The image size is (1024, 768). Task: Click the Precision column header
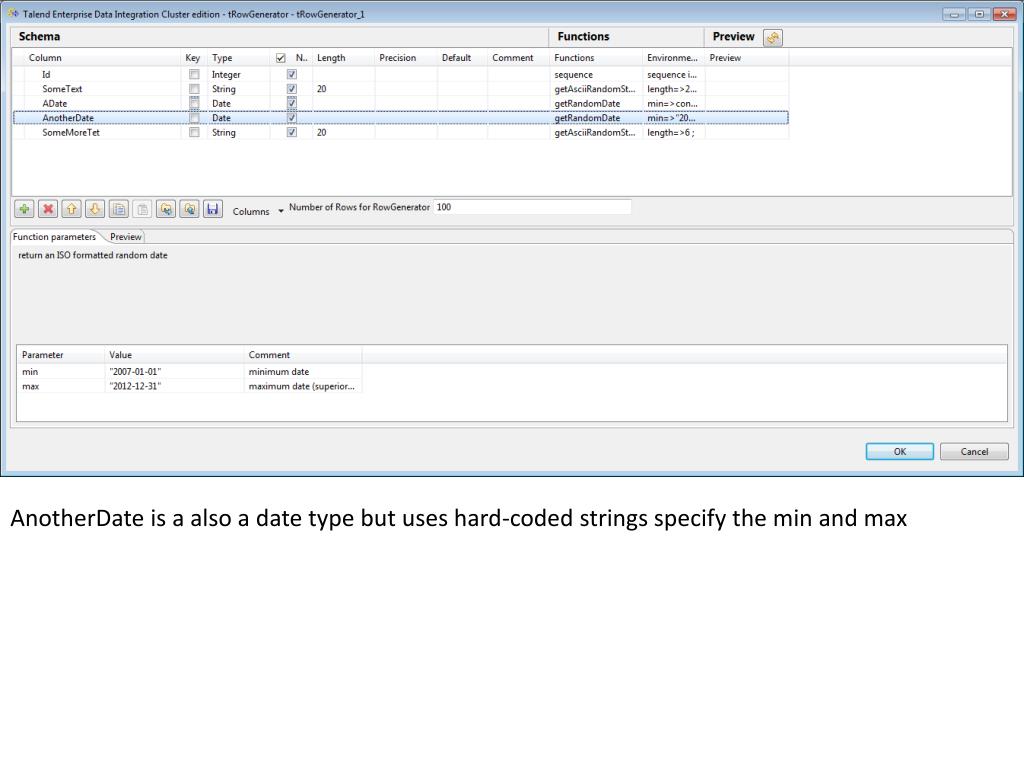pos(406,57)
